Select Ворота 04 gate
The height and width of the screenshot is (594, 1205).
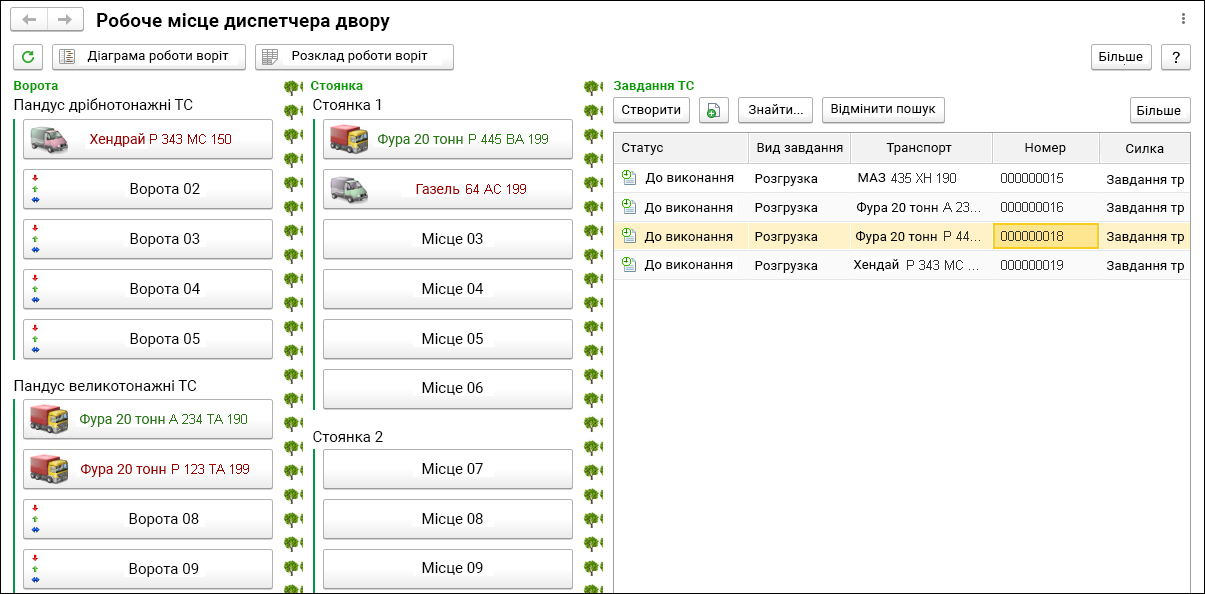coord(148,289)
